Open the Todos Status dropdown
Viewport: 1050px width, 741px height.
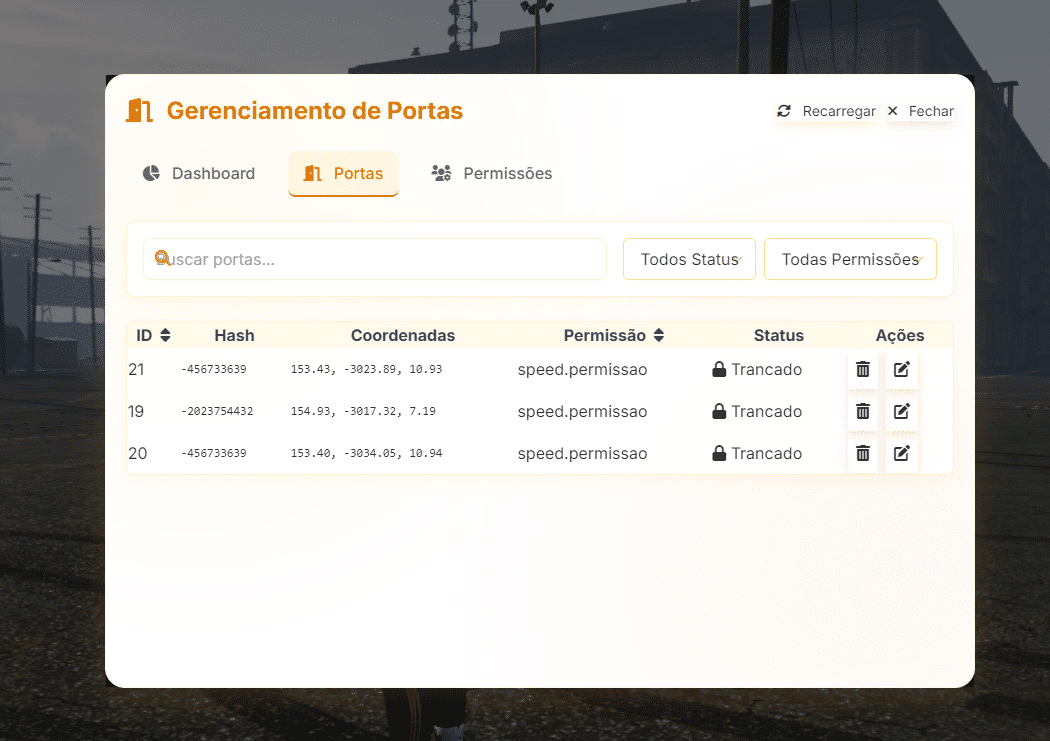689,259
